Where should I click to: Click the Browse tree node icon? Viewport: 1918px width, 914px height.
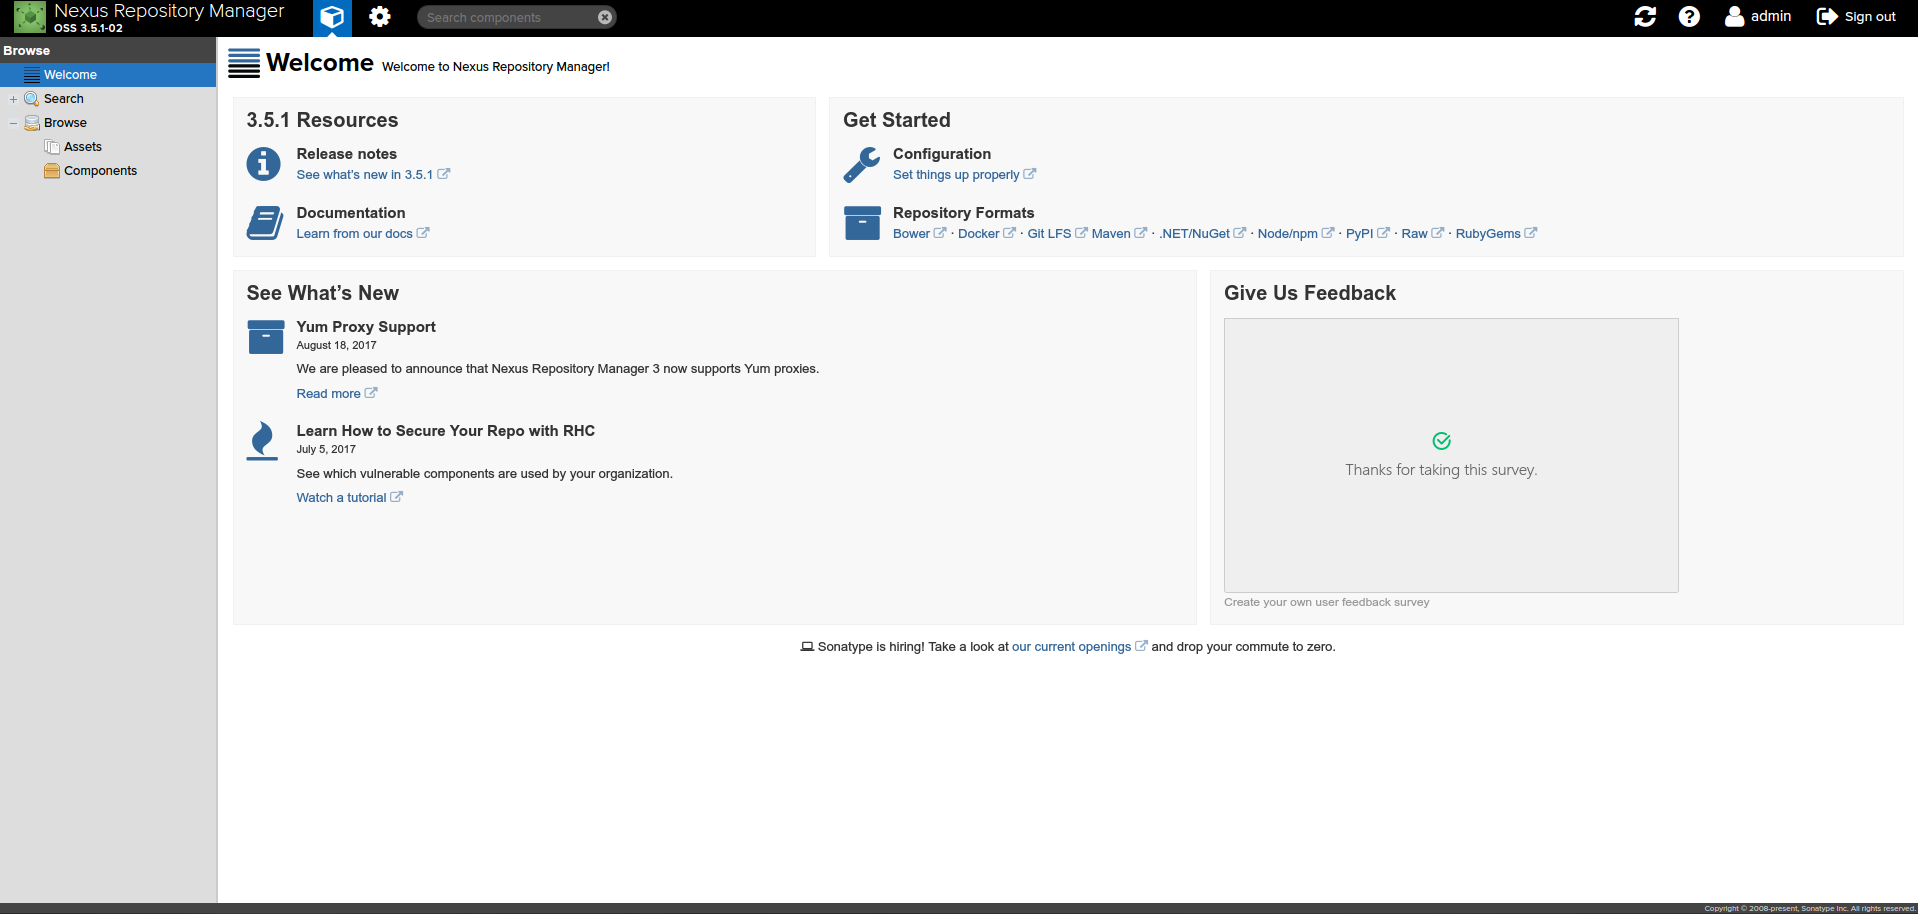click(32, 123)
